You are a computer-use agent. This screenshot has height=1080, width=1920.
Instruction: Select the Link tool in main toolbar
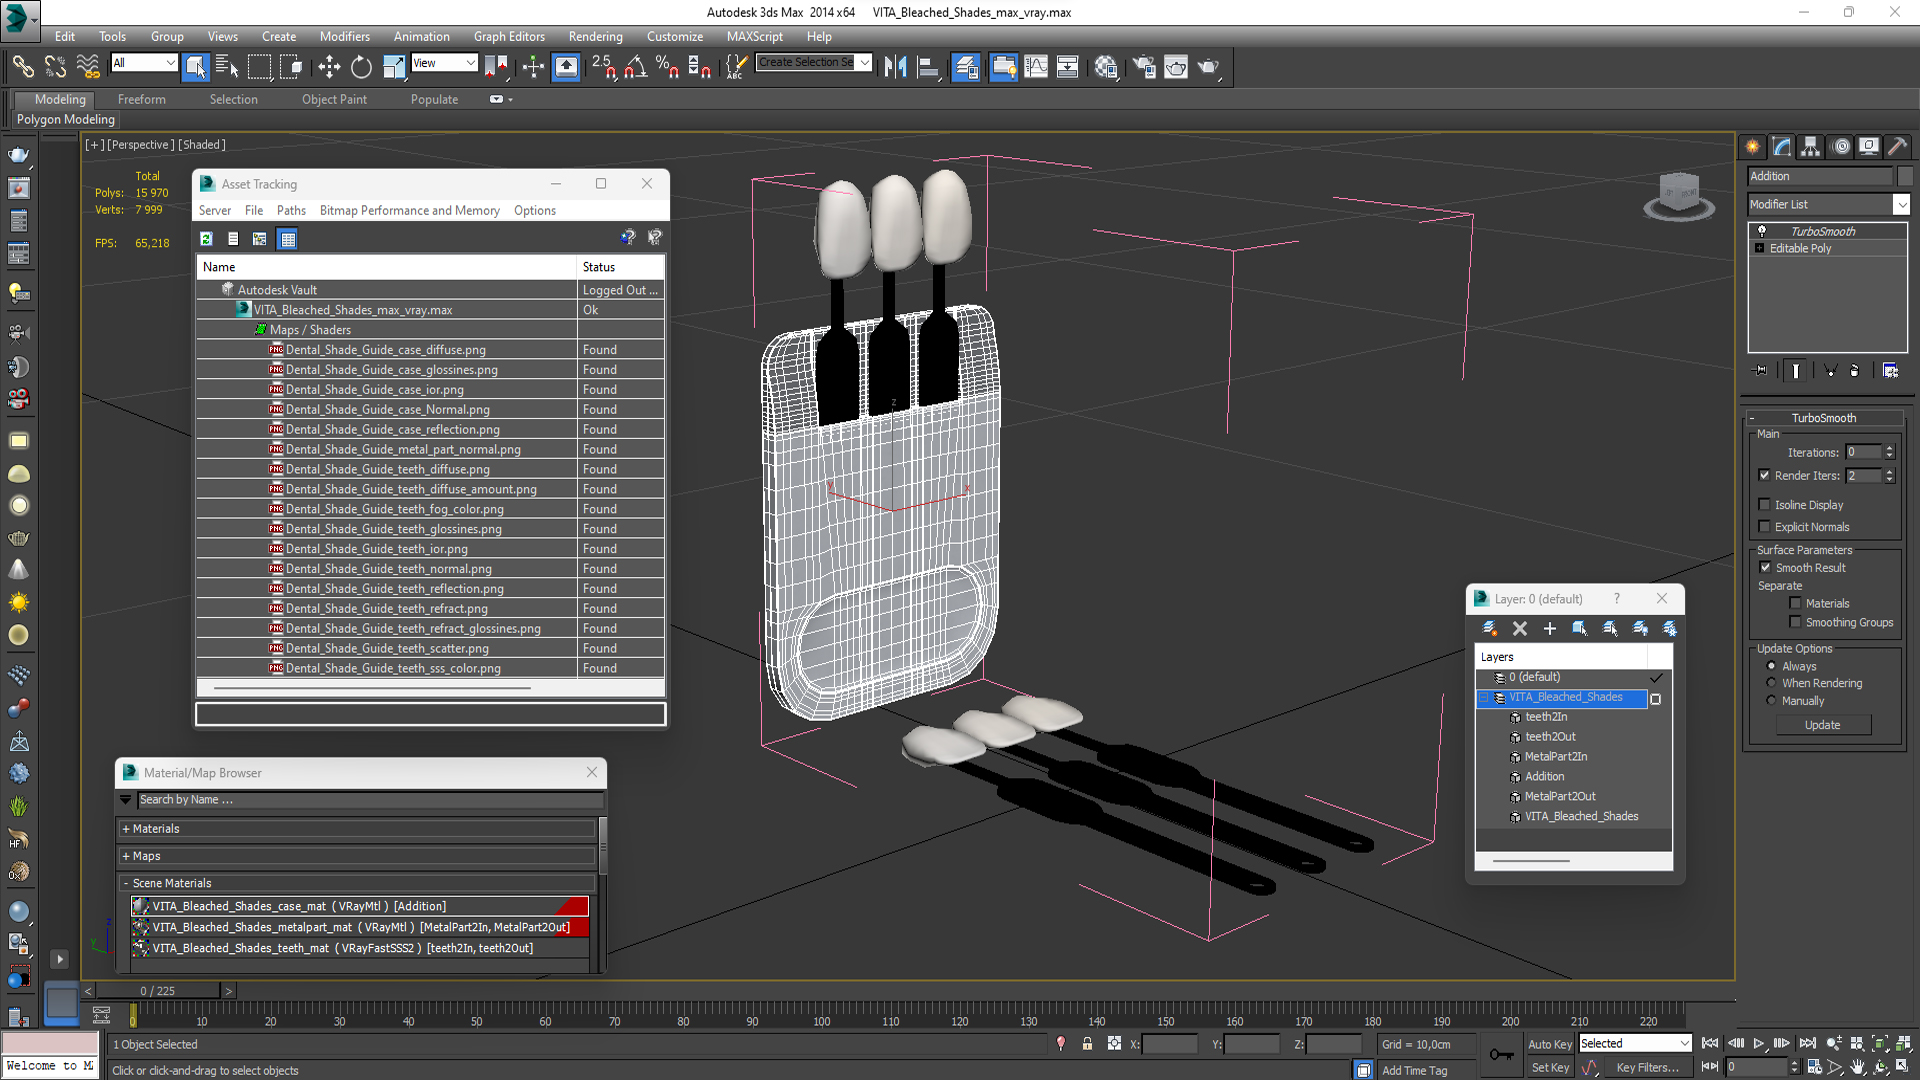(x=22, y=67)
